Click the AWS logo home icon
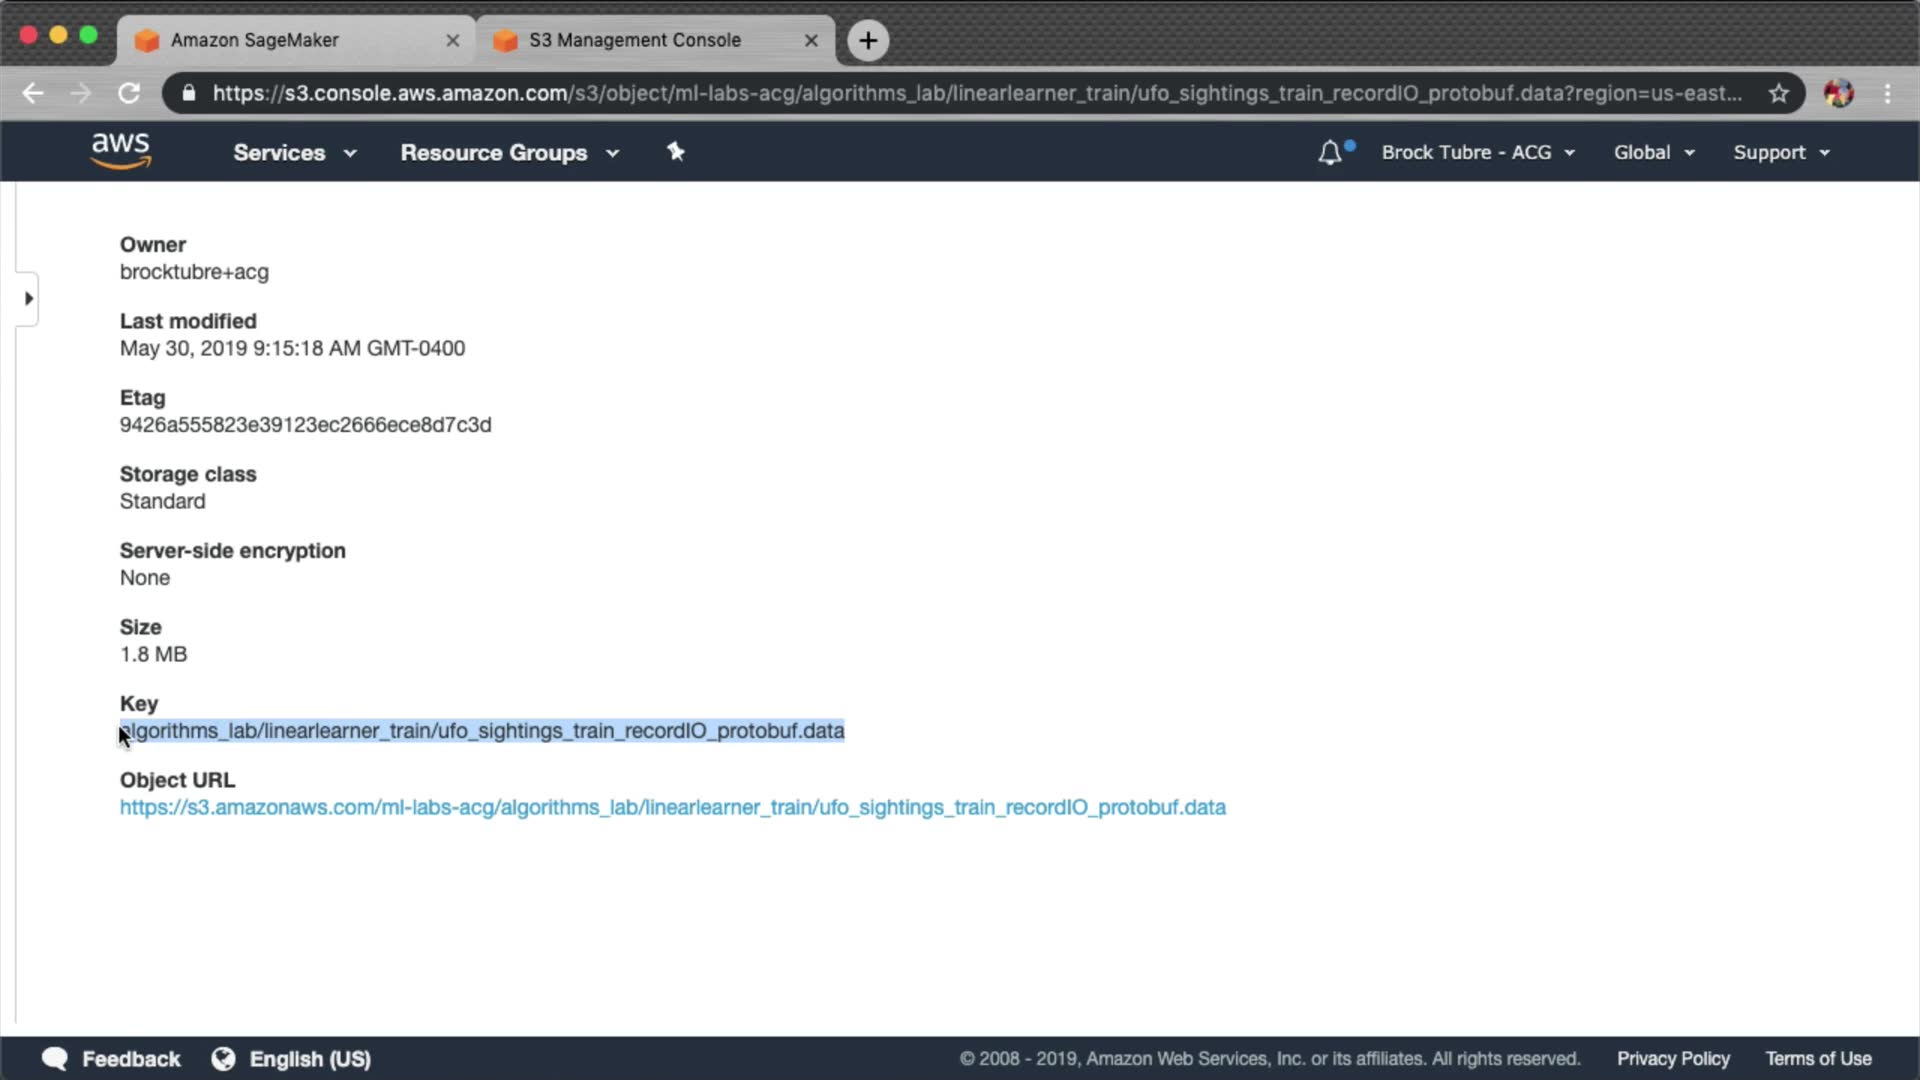1920x1080 pixels. (x=120, y=151)
